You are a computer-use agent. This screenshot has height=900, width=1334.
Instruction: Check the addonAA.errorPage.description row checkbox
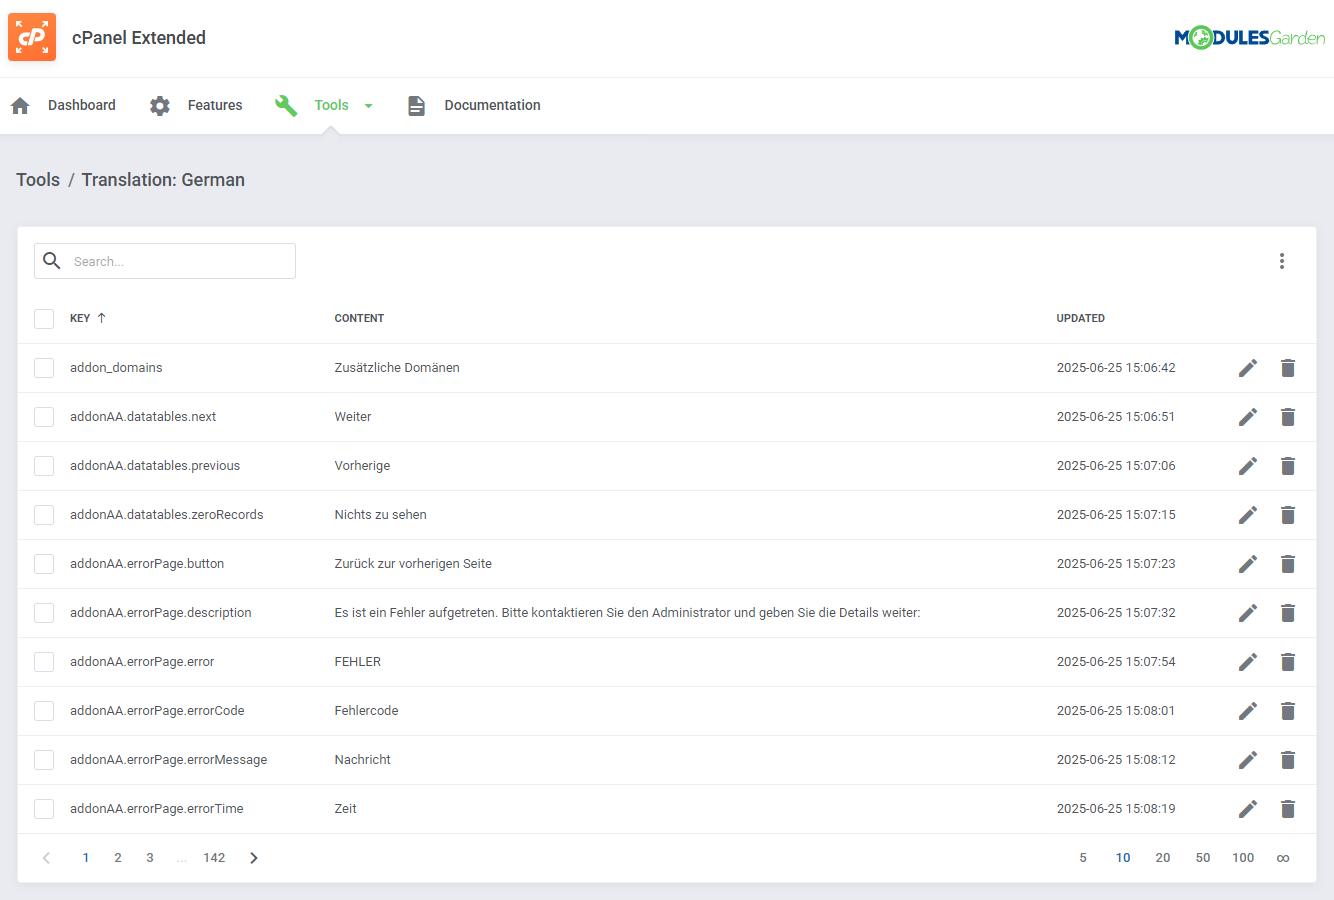coord(44,613)
